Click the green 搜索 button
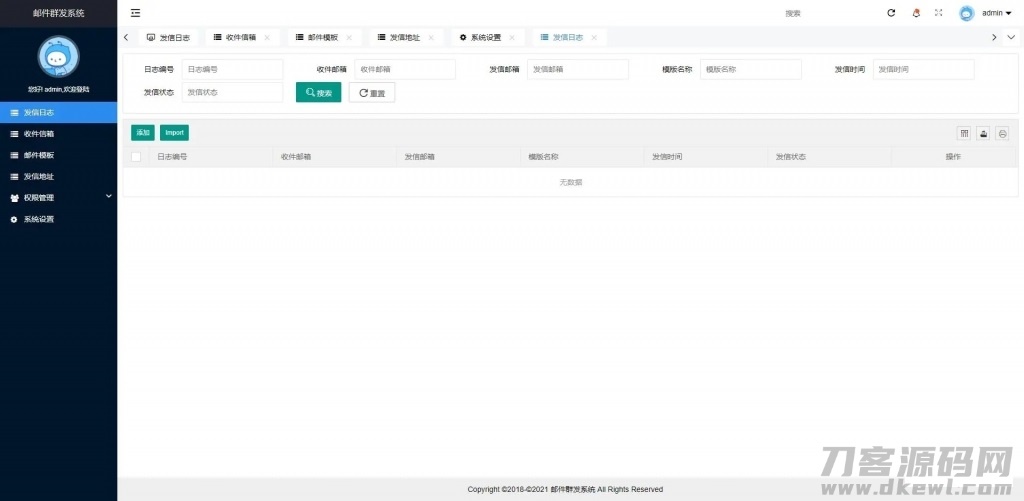The height and width of the screenshot is (501, 1024). click(x=318, y=92)
